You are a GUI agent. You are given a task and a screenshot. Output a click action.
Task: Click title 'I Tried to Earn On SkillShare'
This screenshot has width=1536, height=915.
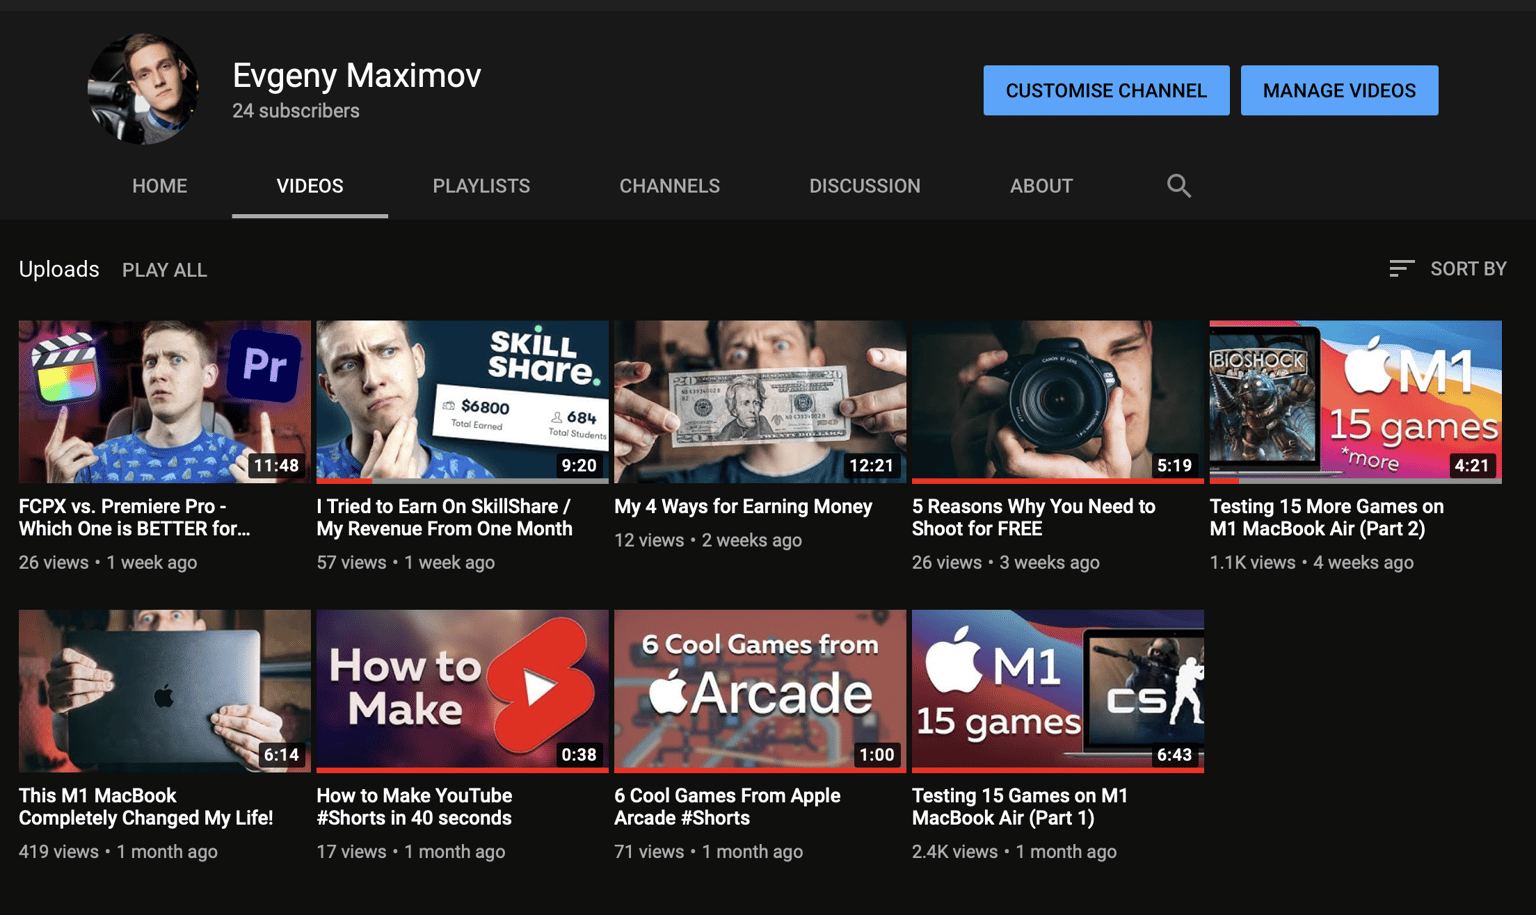tap(445, 518)
